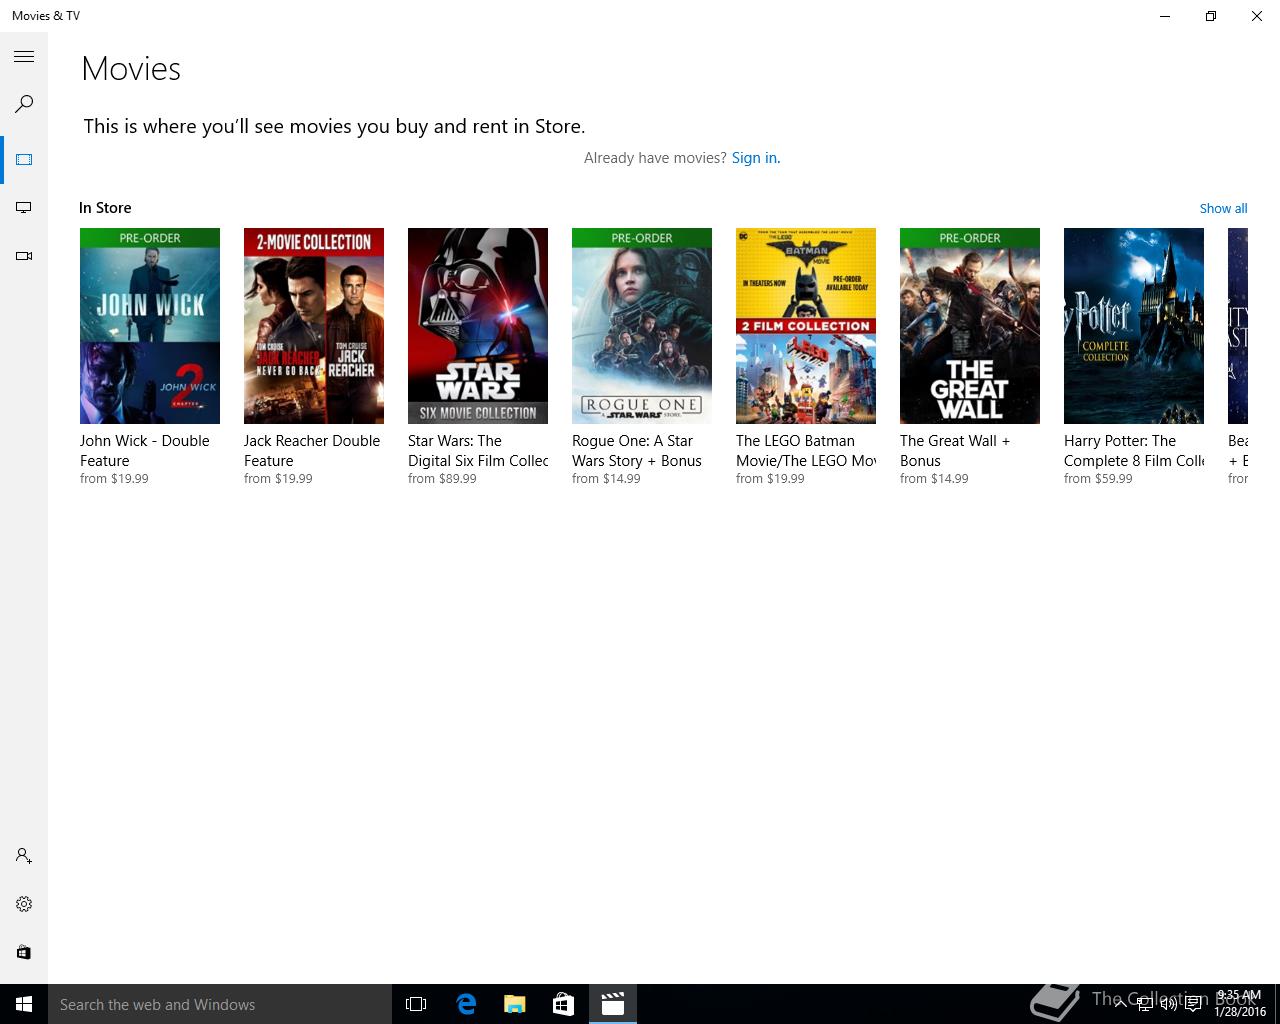Click the Movies & TV taskbar icon
This screenshot has height=1024, width=1280.
[x=612, y=1004]
